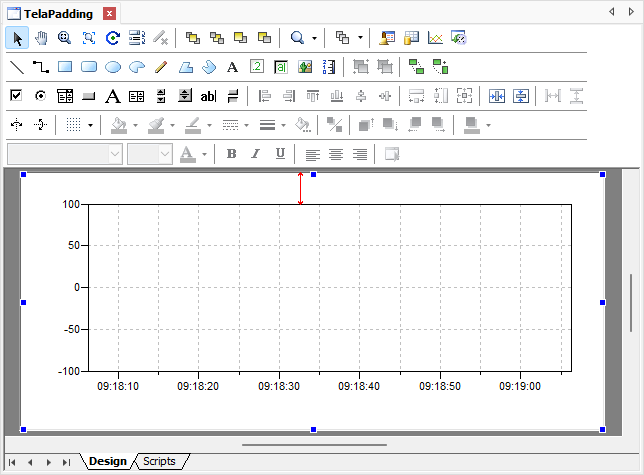Toggle underline text formatting

280,154
